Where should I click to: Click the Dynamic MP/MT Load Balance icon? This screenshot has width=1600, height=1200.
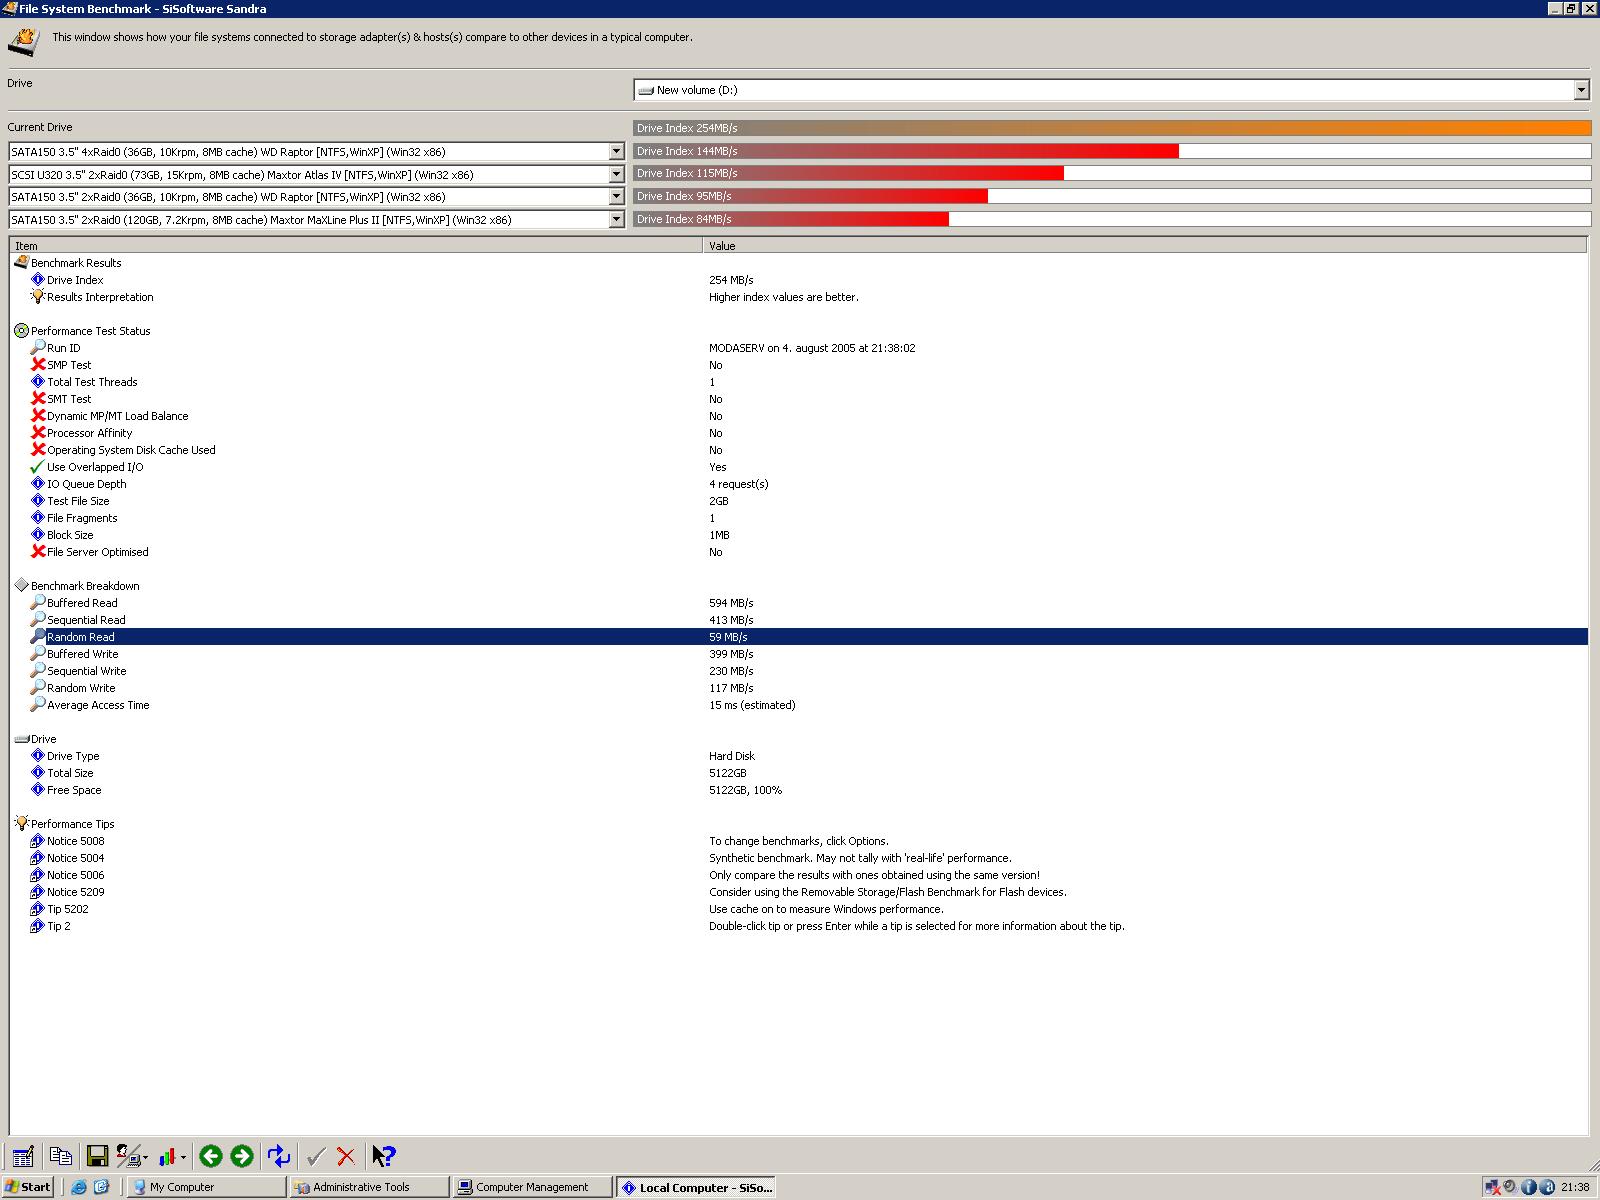tap(38, 416)
